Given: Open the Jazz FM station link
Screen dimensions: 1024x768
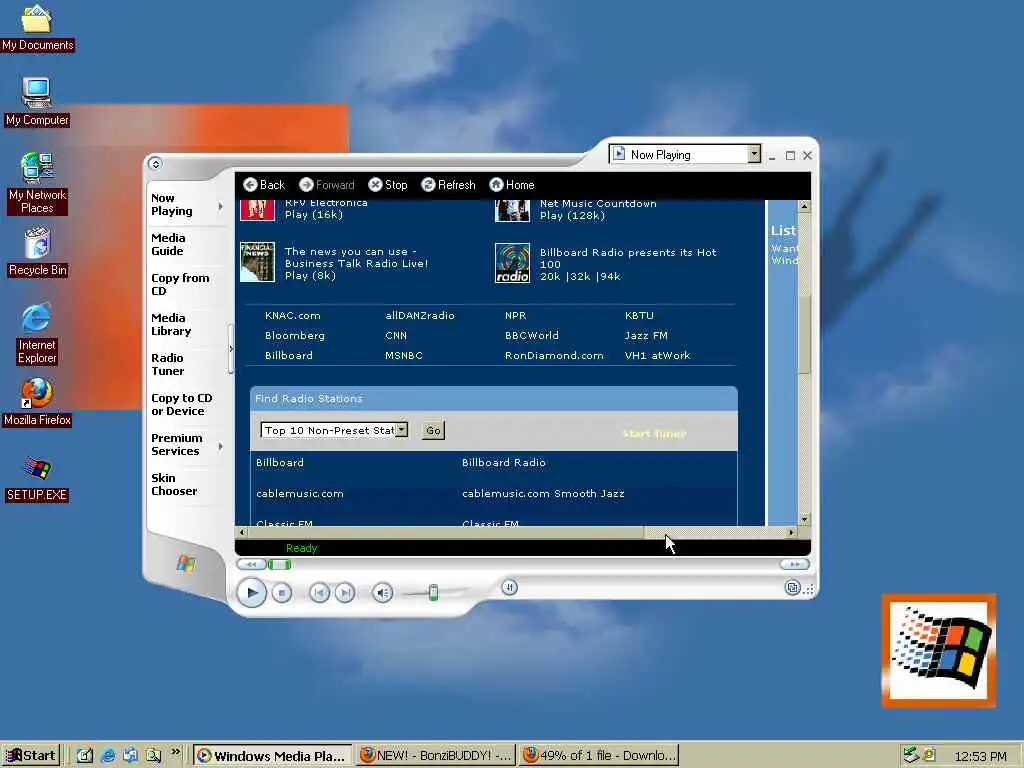Looking at the screenshot, I should click(x=646, y=336).
